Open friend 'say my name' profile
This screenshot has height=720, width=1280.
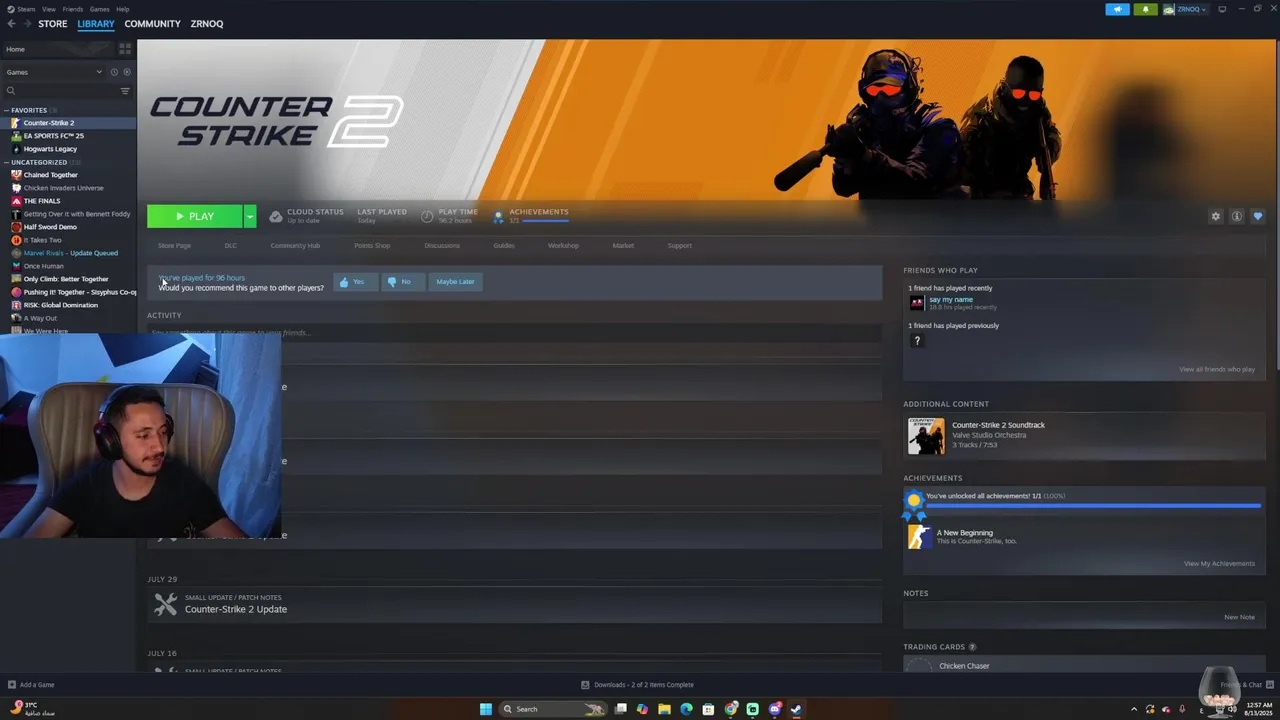(x=950, y=300)
